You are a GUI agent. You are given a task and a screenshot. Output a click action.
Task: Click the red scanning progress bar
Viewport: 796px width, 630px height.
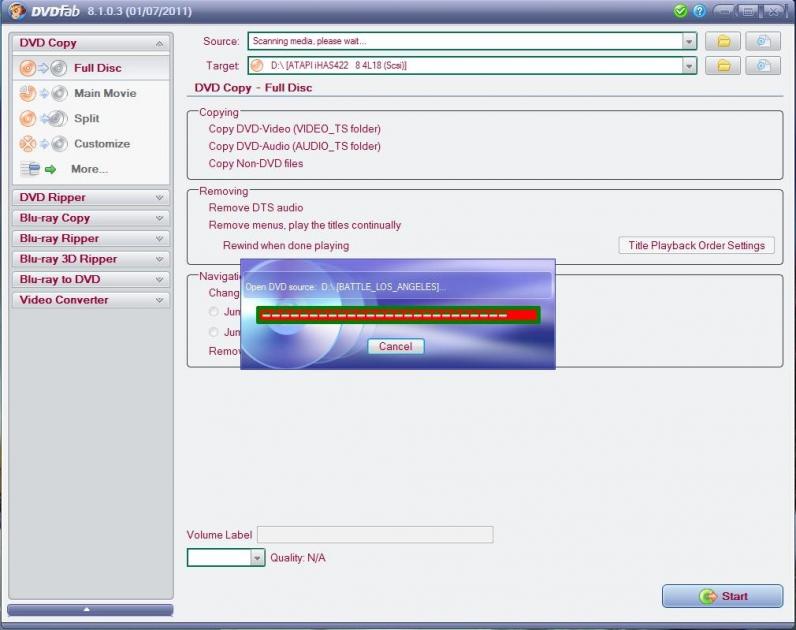[398, 315]
